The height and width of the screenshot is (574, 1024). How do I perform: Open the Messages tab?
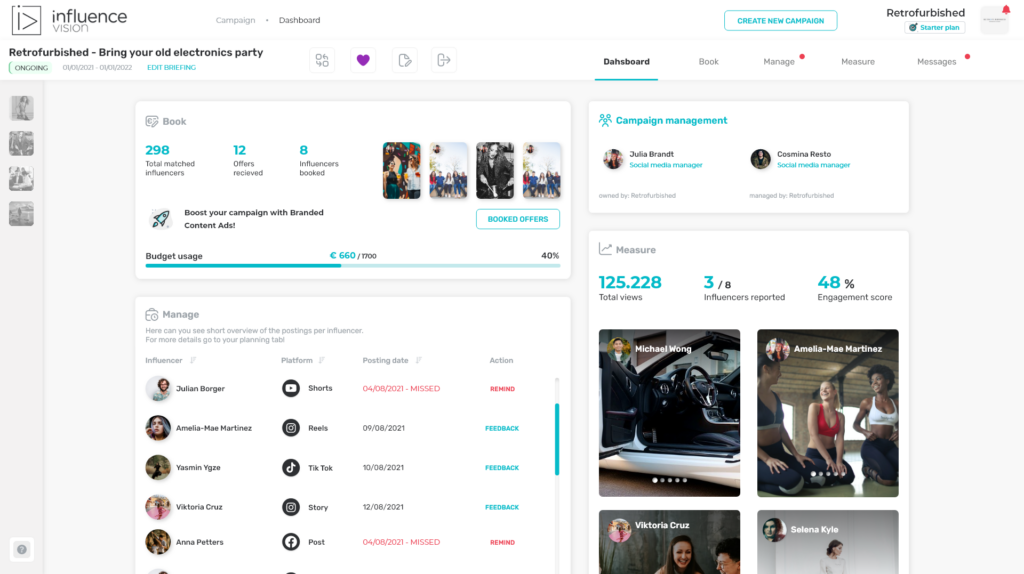click(x=936, y=62)
